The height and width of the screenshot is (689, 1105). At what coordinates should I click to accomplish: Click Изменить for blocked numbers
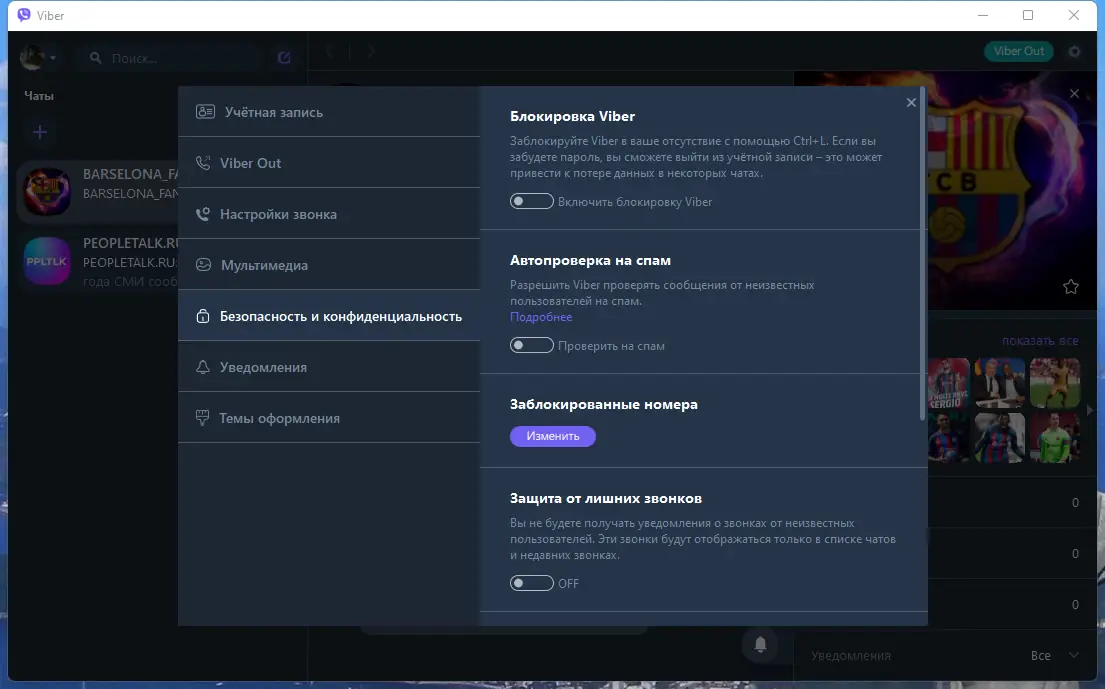pos(552,436)
